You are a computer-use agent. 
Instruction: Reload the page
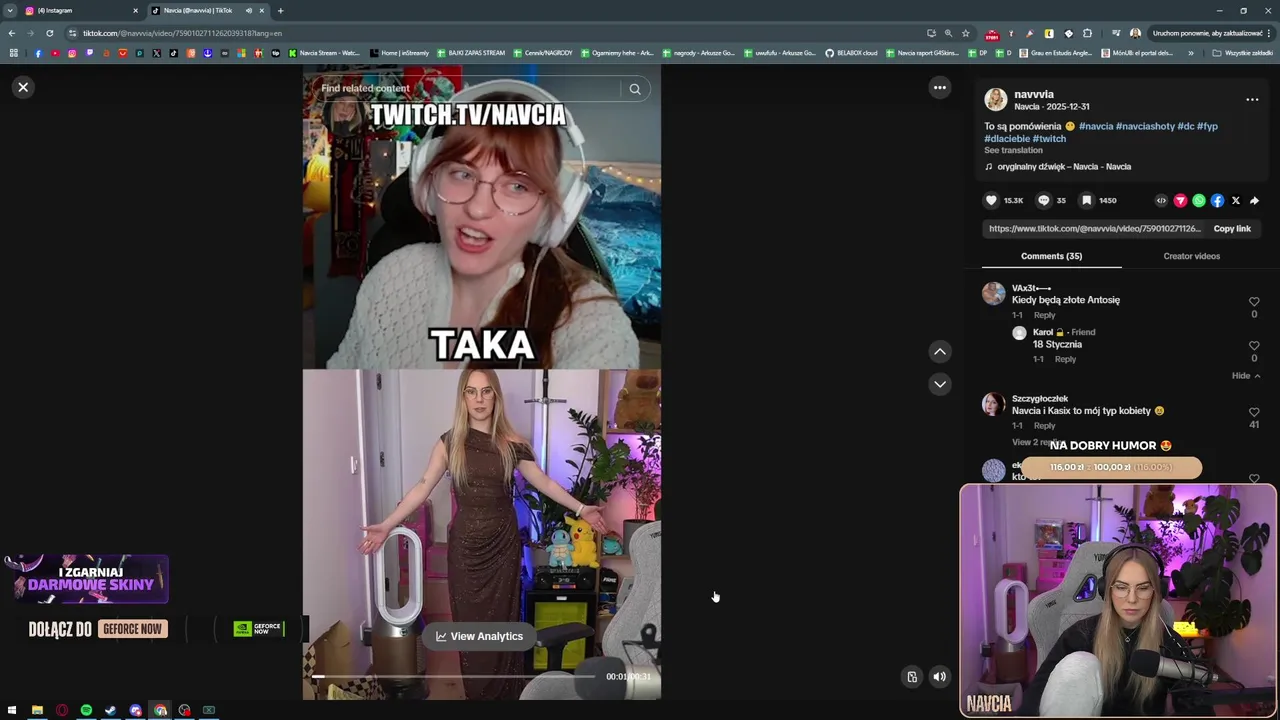click(49, 33)
